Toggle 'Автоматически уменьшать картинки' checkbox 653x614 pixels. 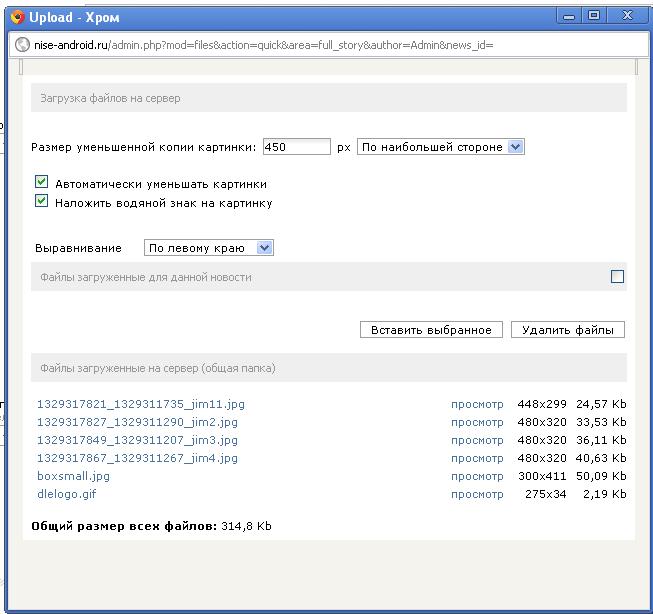pyautogui.click(x=42, y=183)
